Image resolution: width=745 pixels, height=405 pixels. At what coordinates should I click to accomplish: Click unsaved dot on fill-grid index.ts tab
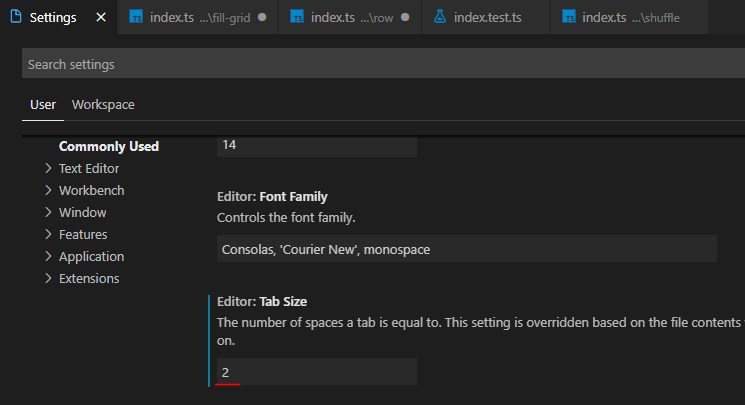(x=262, y=17)
